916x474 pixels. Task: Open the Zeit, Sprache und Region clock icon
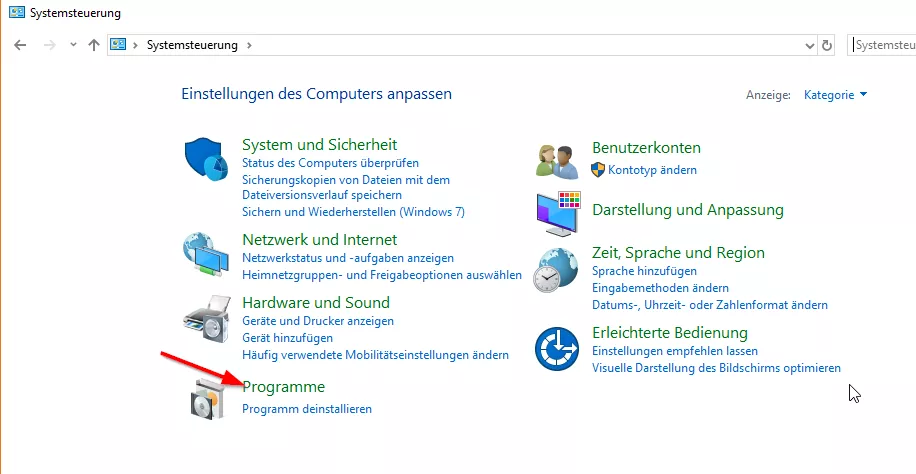click(555, 270)
